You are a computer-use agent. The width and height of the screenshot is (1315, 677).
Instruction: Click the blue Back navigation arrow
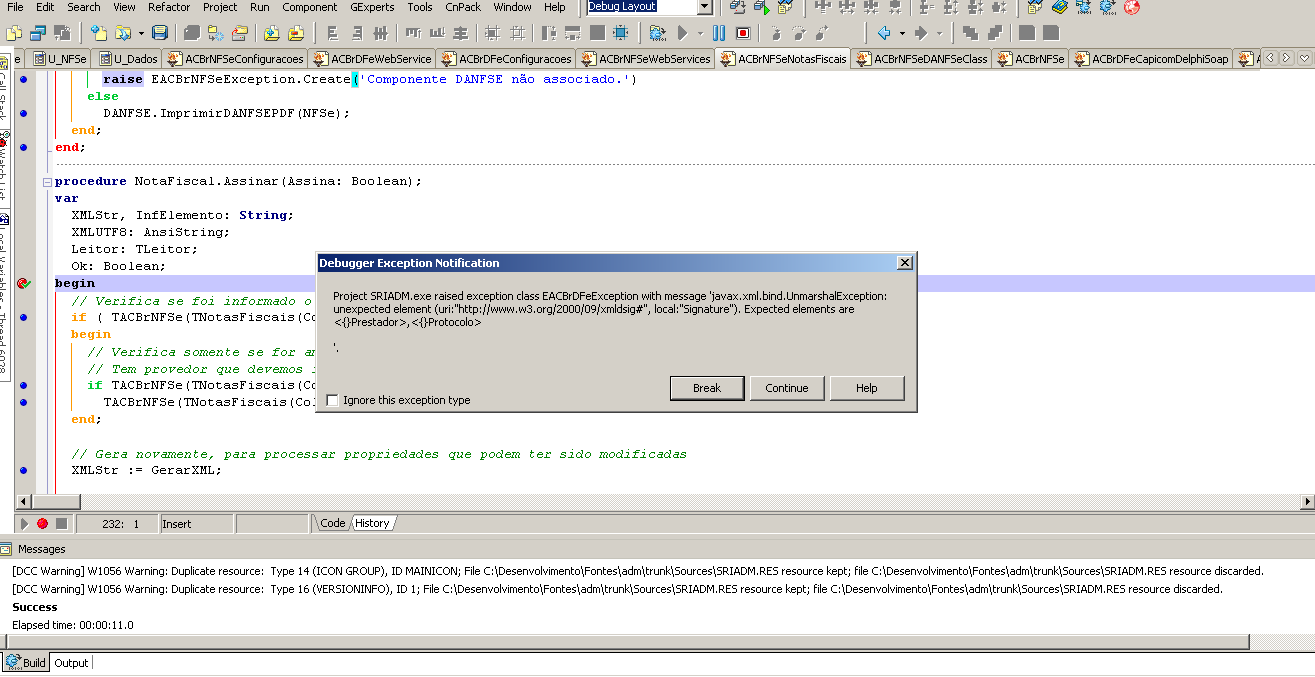[x=884, y=33]
